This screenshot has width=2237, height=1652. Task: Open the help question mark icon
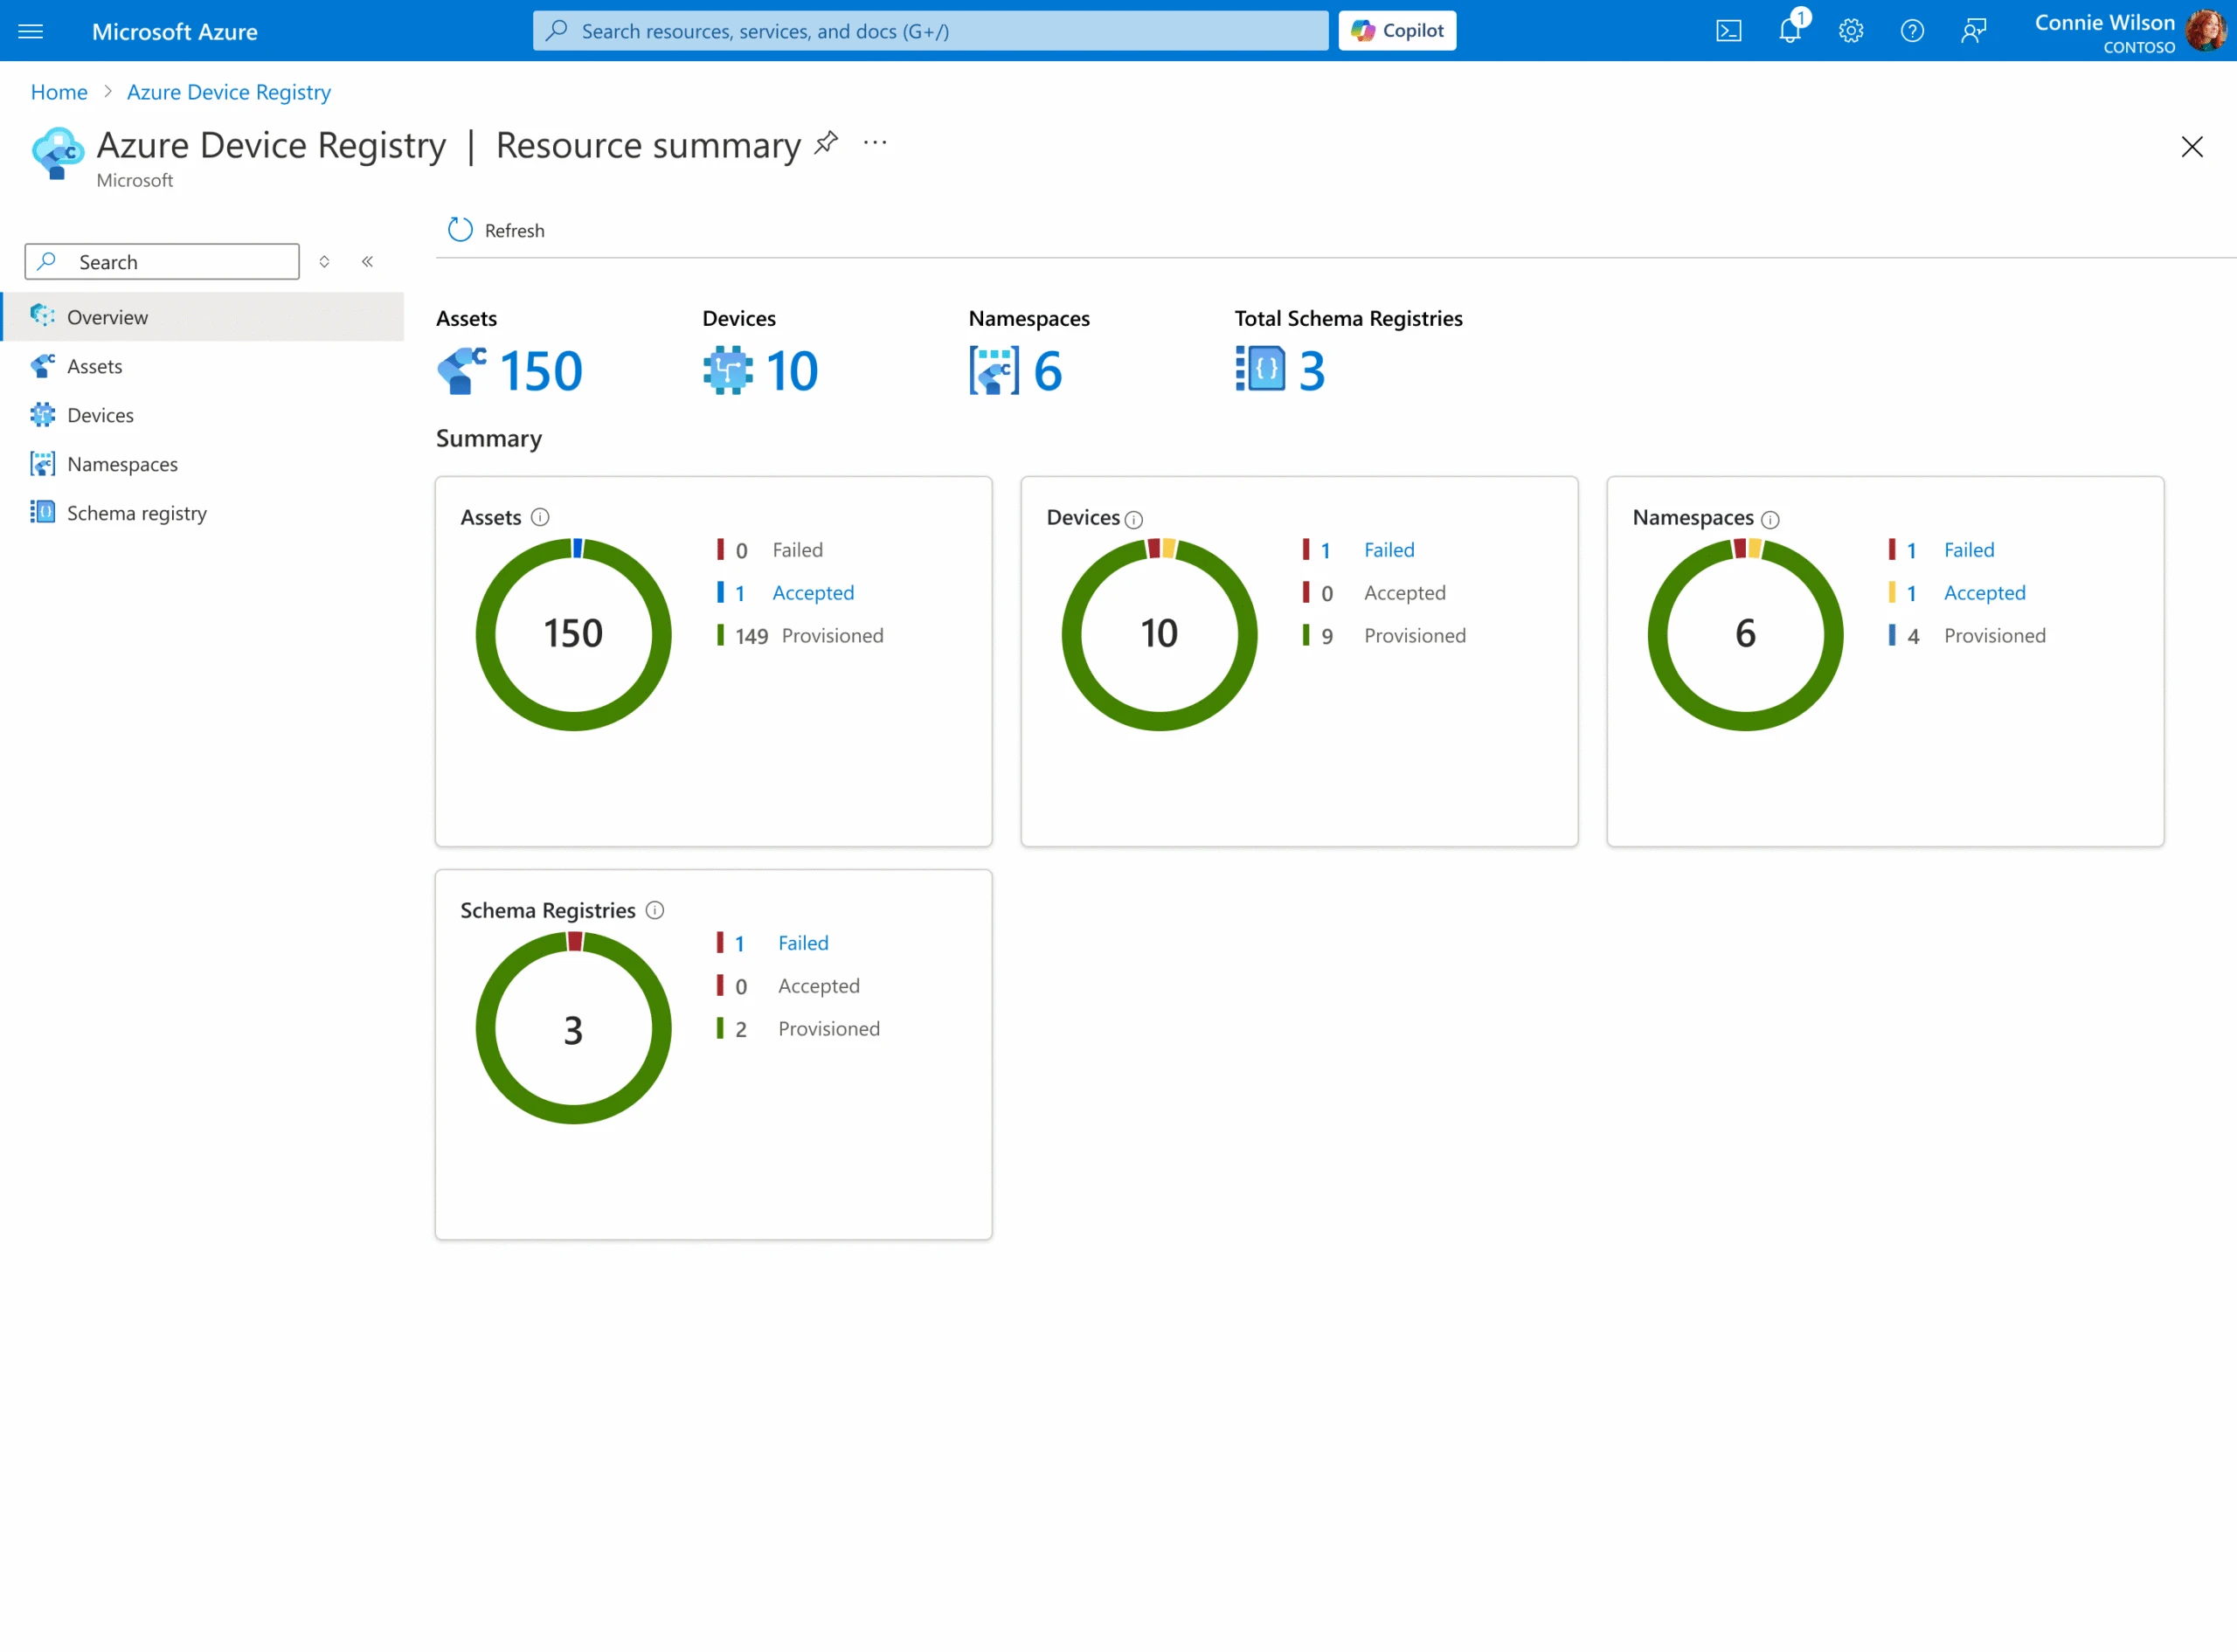(1913, 30)
